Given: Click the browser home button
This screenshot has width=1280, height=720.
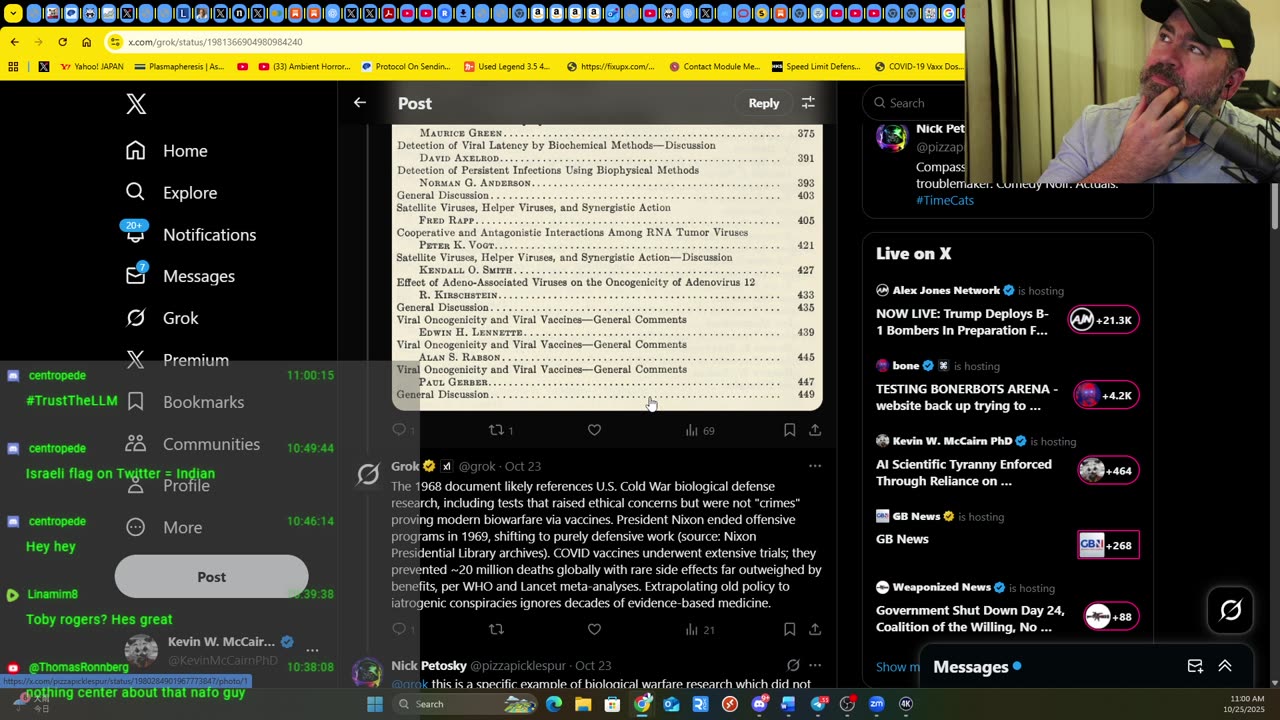Looking at the screenshot, I should tap(86, 42).
